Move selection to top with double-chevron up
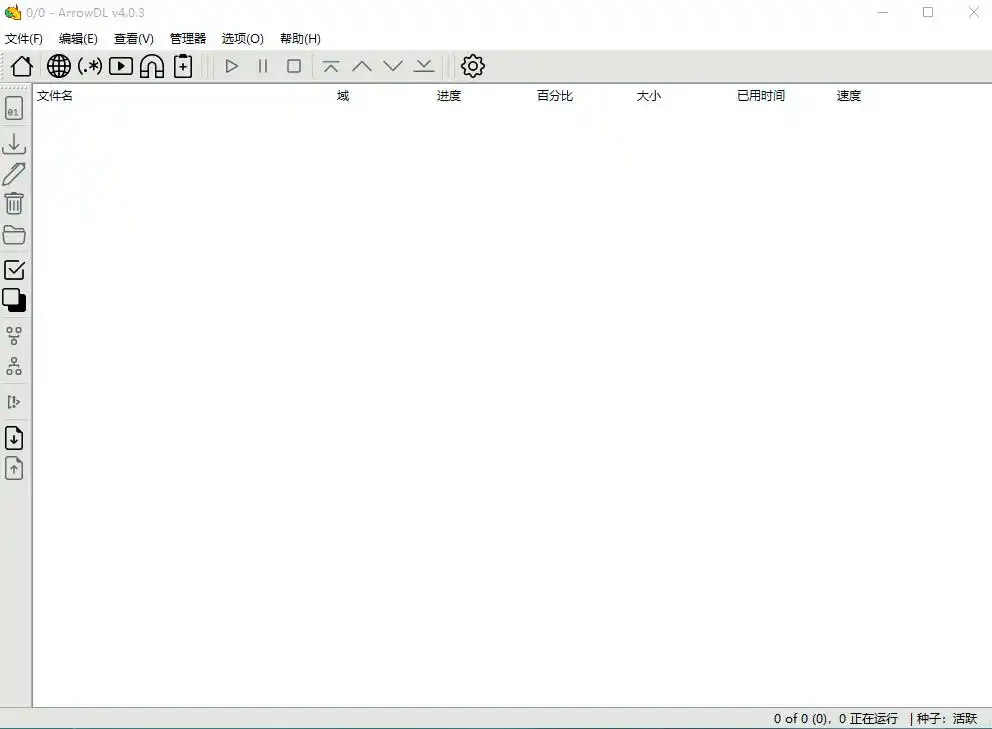Image resolution: width=992 pixels, height=729 pixels. 331,66
